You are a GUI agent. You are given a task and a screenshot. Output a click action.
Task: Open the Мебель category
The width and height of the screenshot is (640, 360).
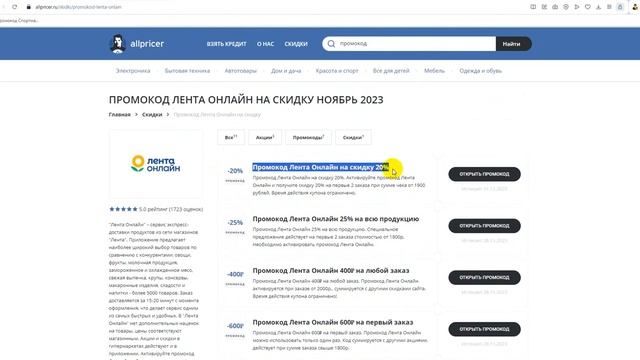point(434,71)
